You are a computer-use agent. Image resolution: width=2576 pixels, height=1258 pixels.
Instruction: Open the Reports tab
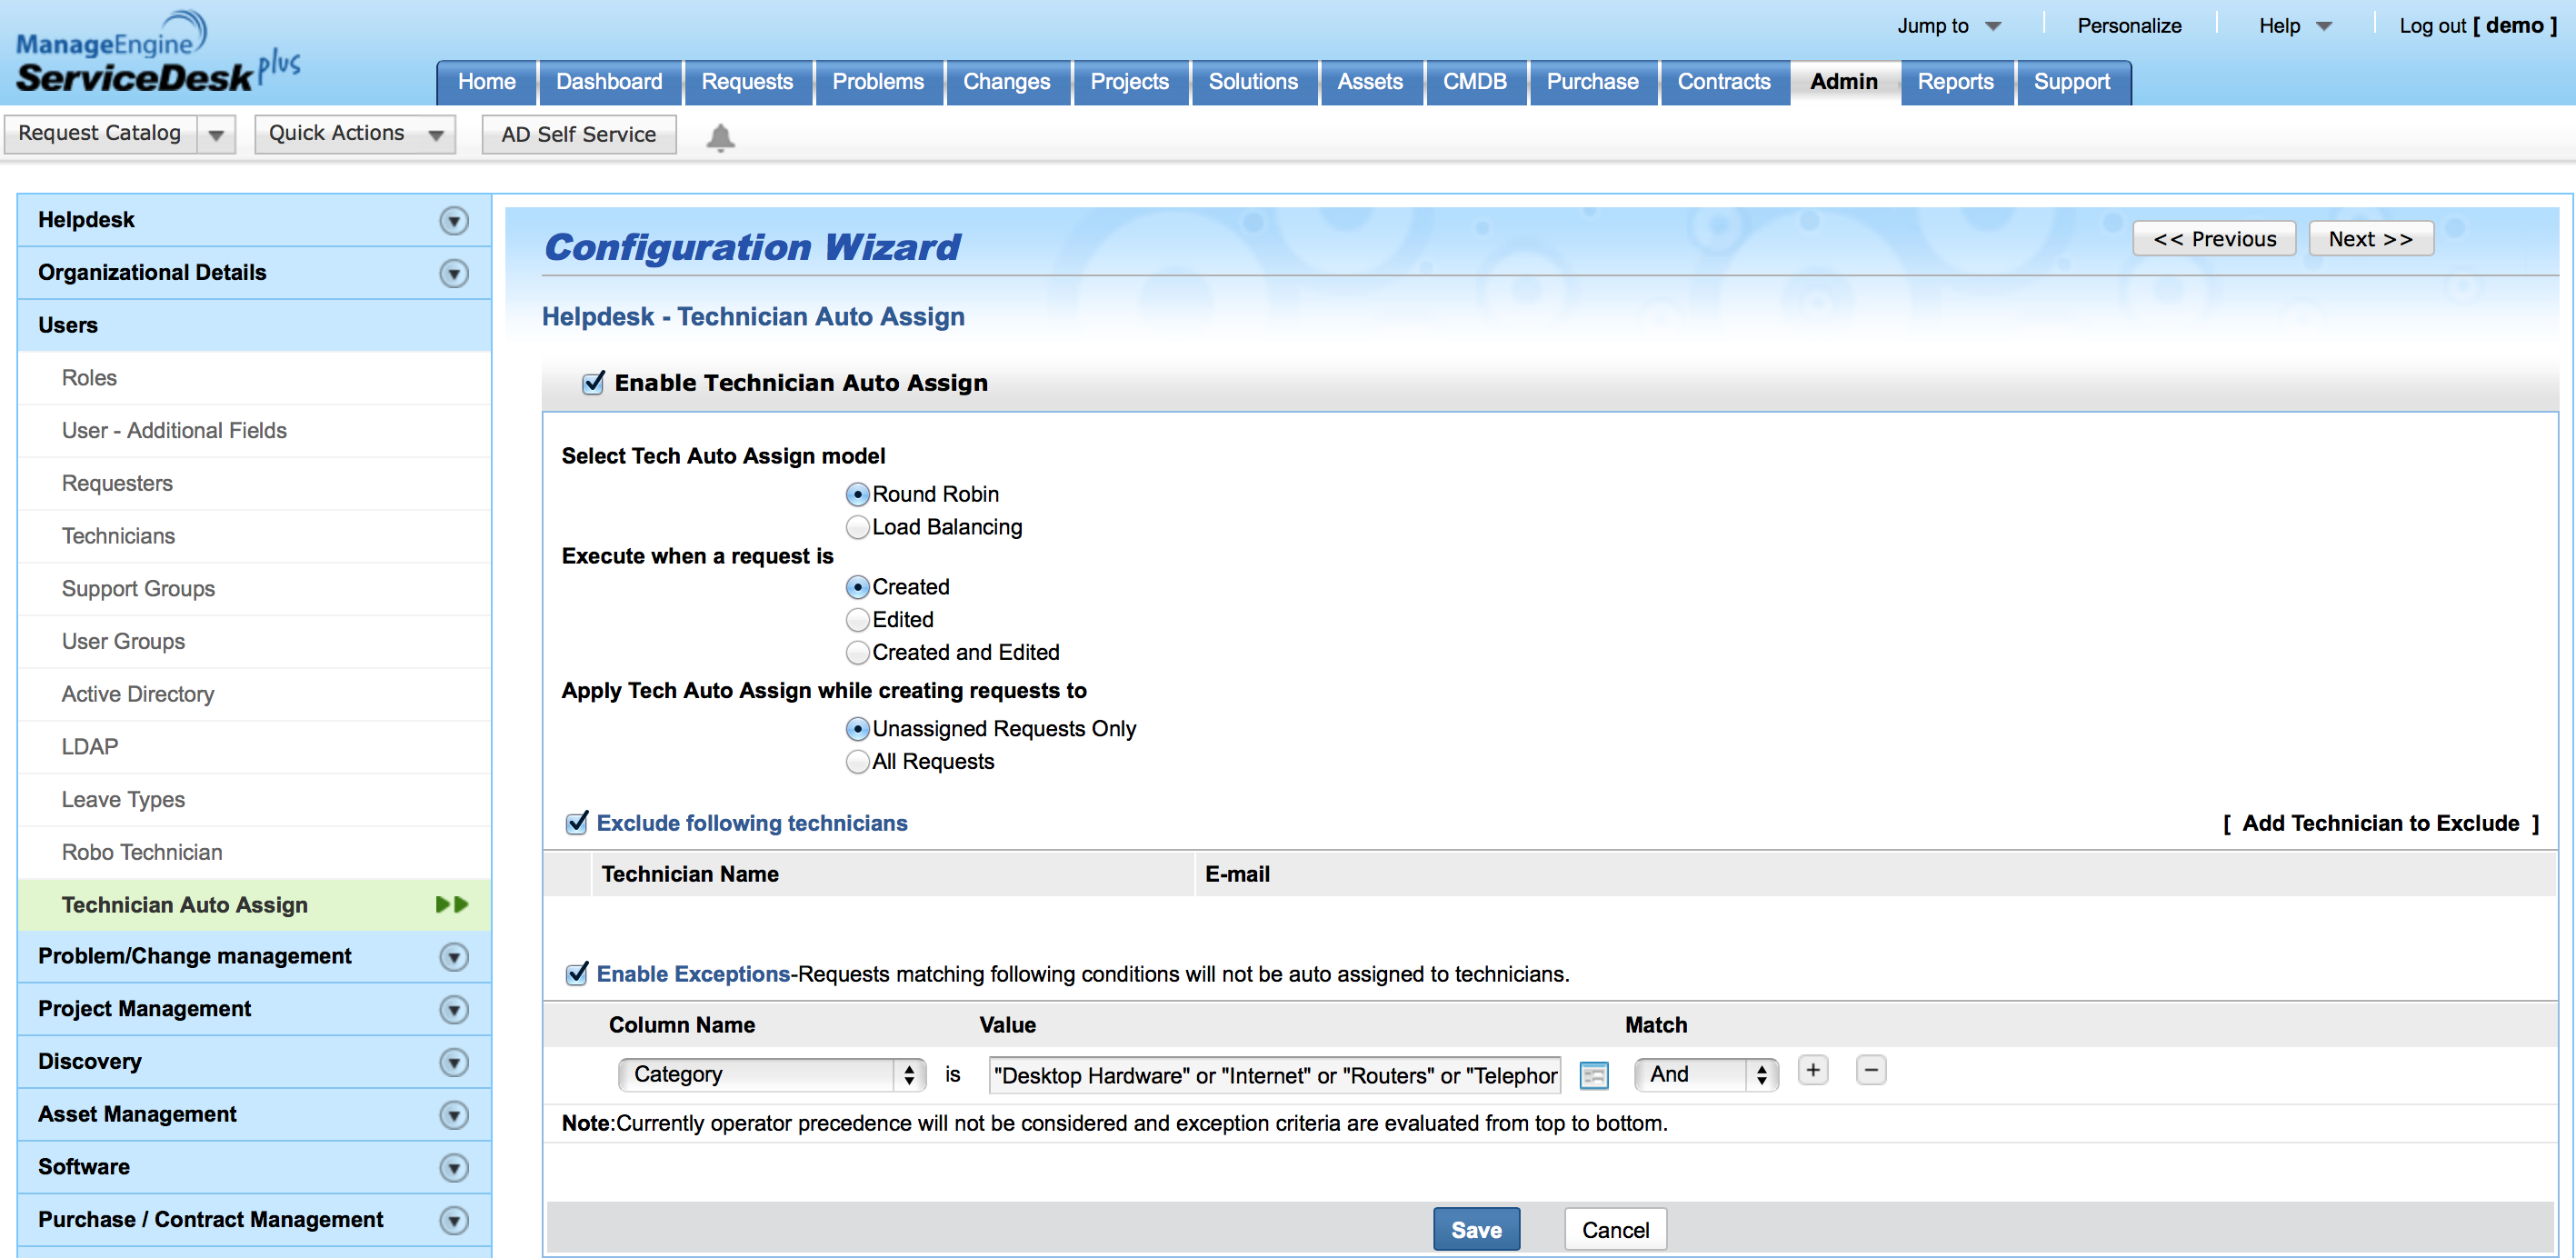point(1954,82)
